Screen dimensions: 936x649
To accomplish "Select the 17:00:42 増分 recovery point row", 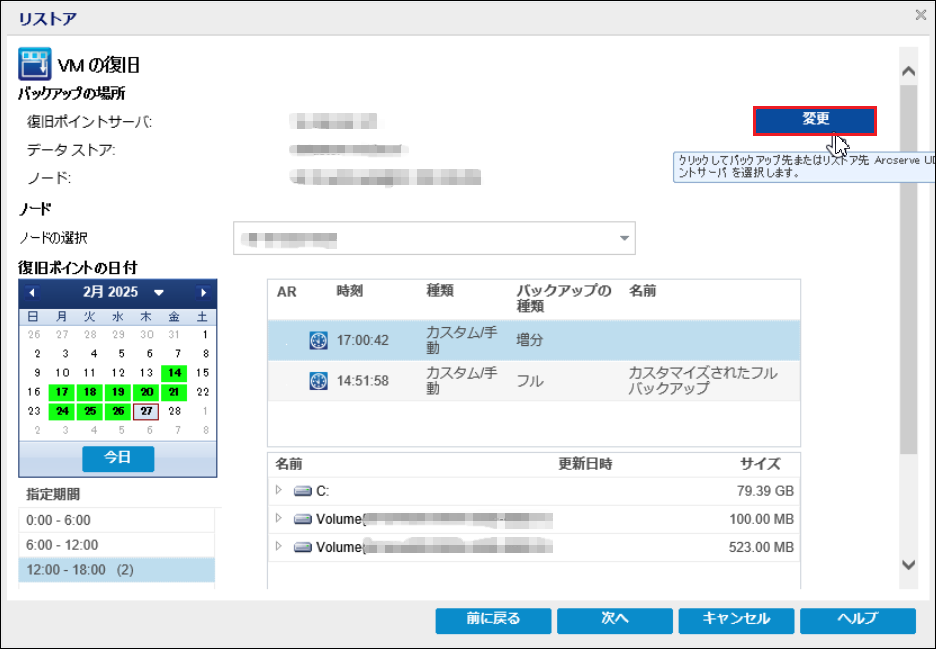I will pos(534,340).
